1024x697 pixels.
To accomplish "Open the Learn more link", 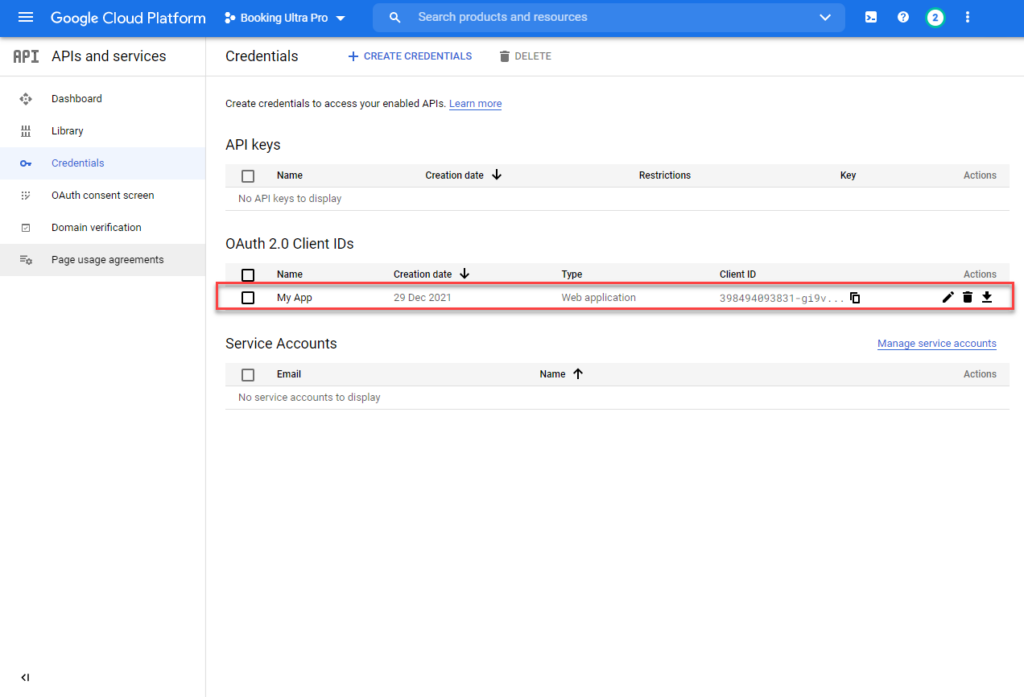I will tap(475, 103).
